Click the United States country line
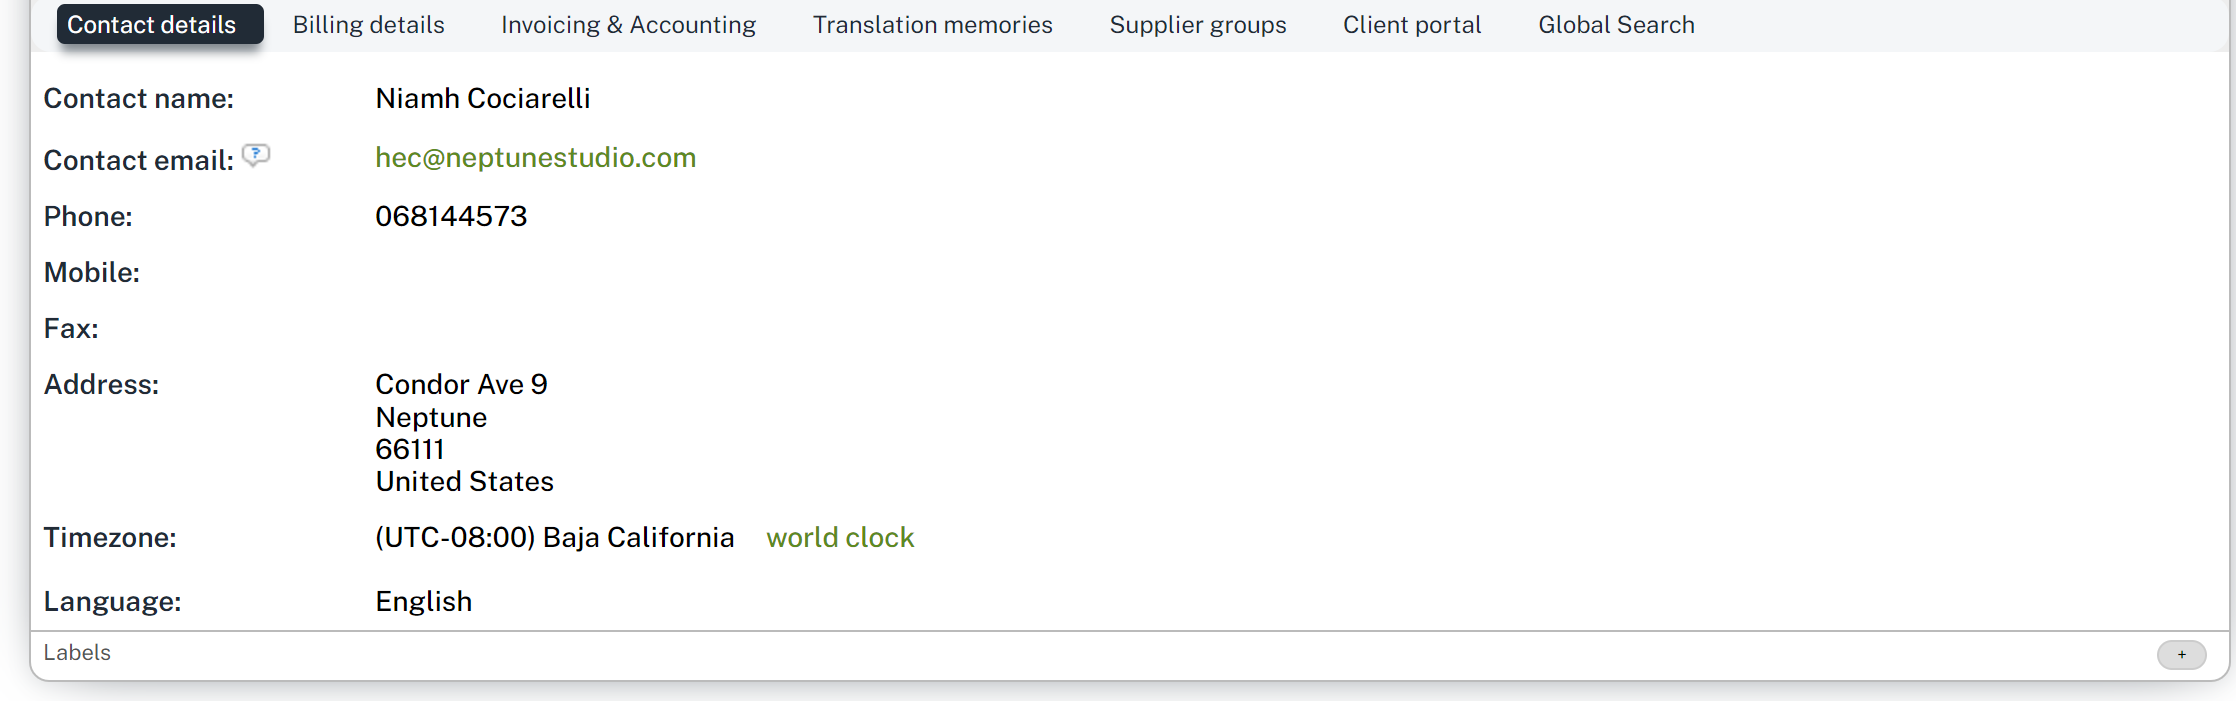The height and width of the screenshot is (701, 2236). pyautogui.click(x=464, y=482)
